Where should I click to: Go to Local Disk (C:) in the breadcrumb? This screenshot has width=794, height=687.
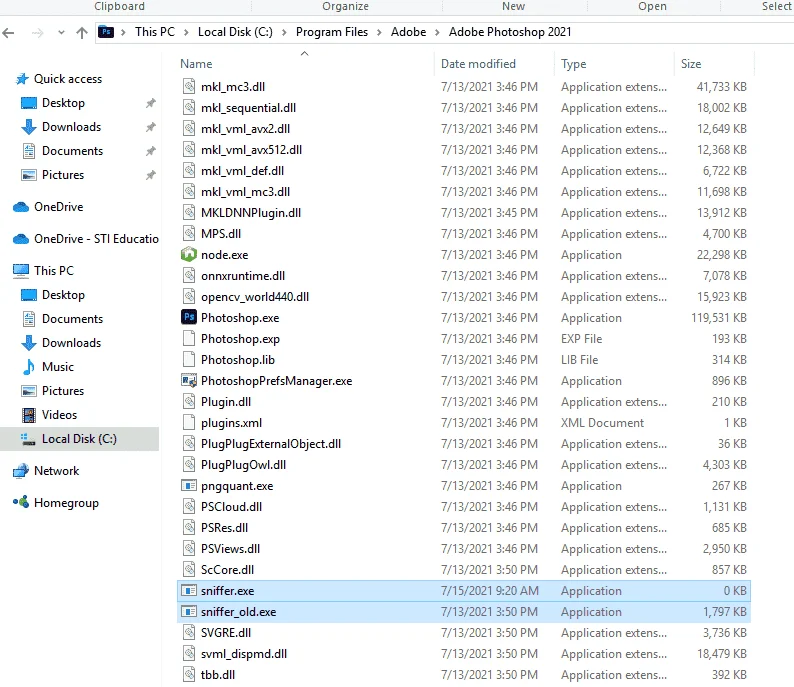[235, 32]
